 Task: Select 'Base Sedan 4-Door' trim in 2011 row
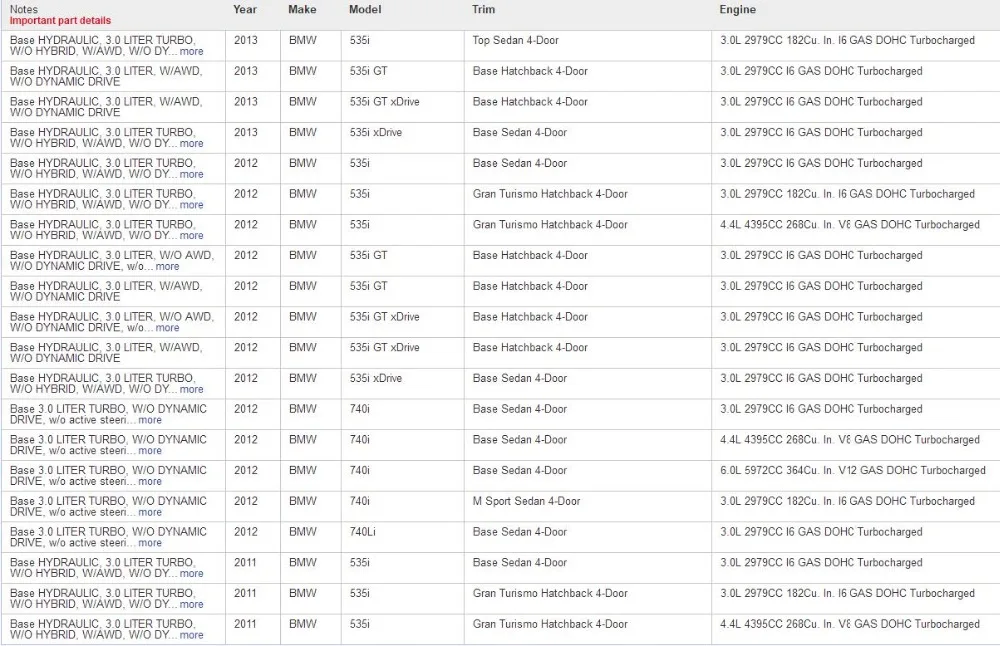click(588, 568)
